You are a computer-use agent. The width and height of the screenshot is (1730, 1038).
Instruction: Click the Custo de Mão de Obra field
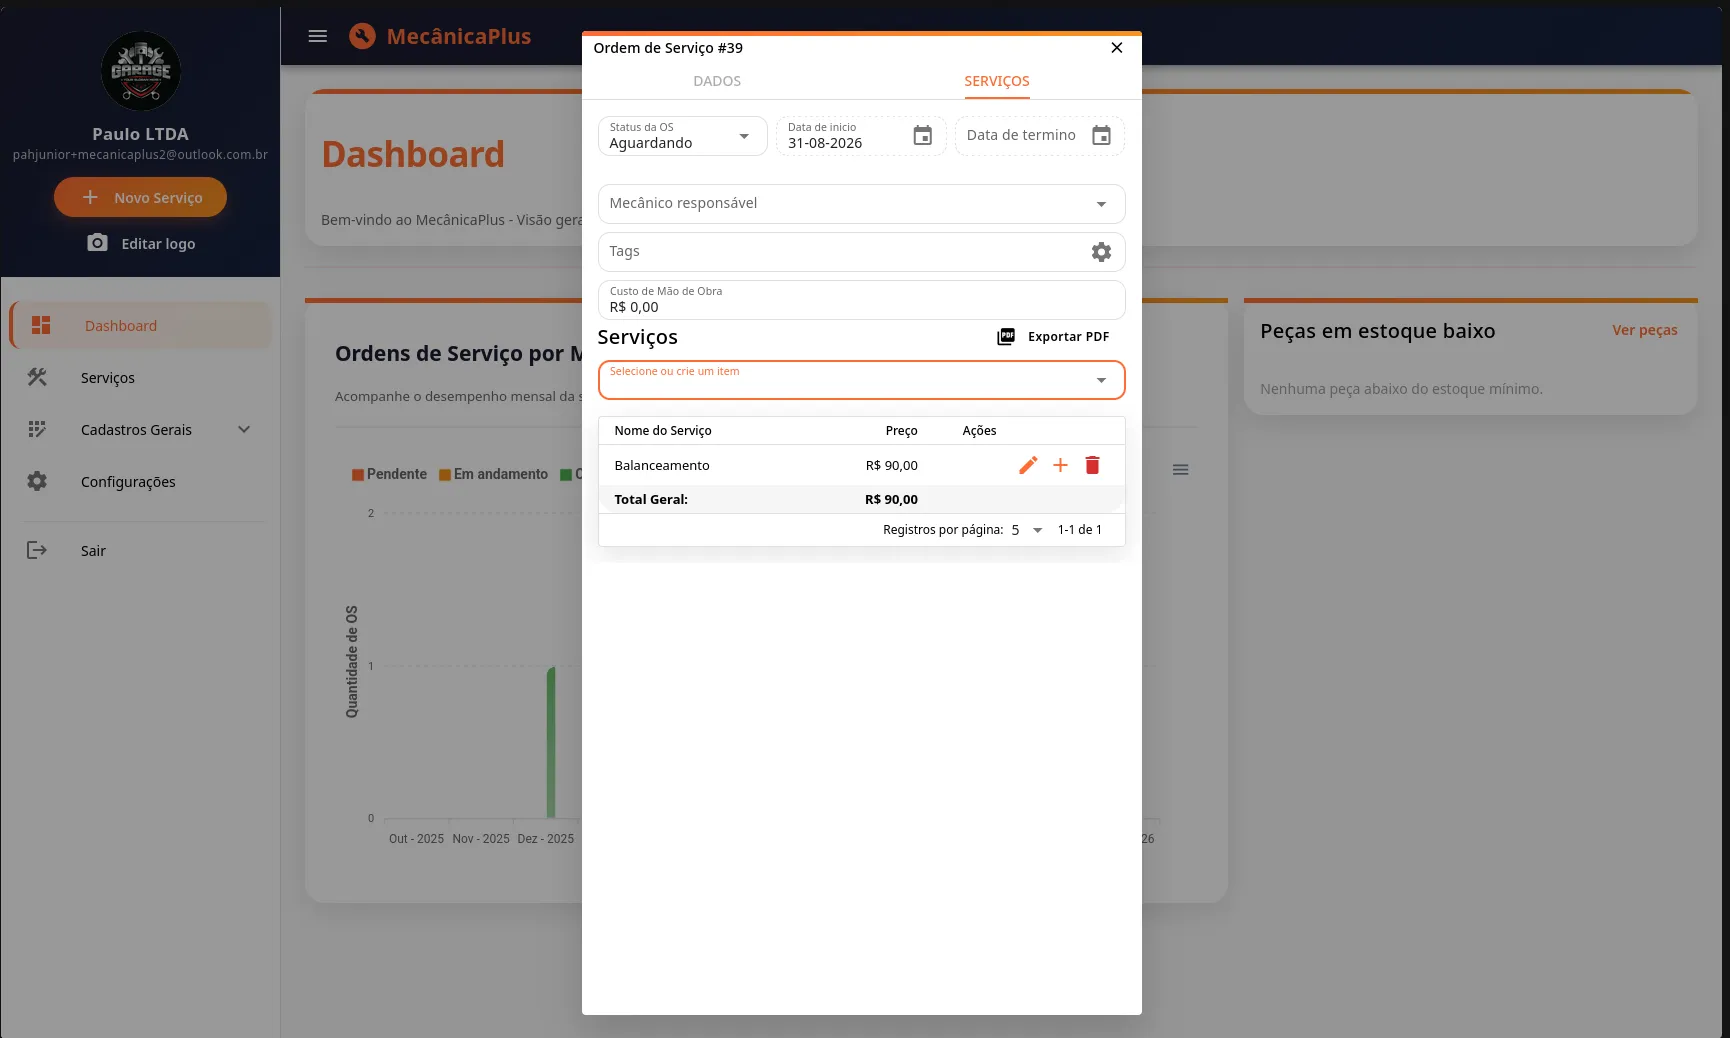861,300
